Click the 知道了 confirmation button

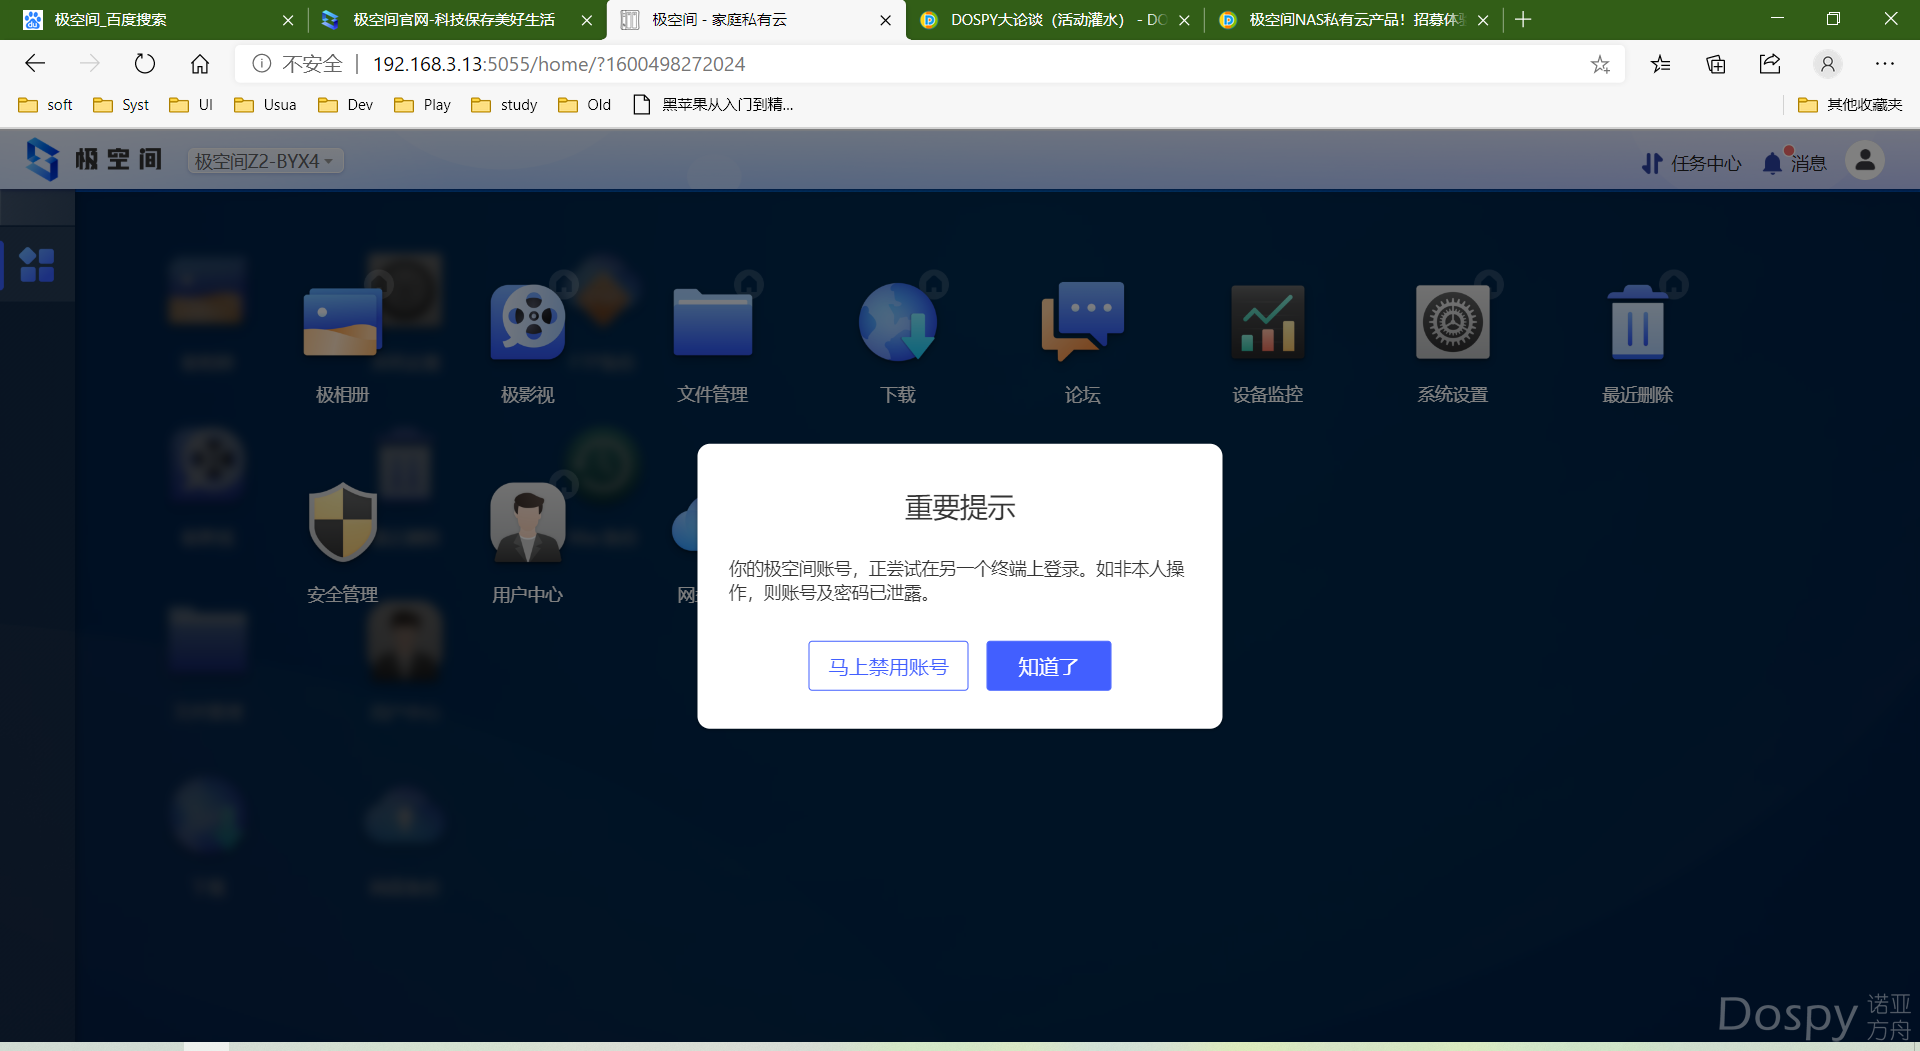point(1048,666)
